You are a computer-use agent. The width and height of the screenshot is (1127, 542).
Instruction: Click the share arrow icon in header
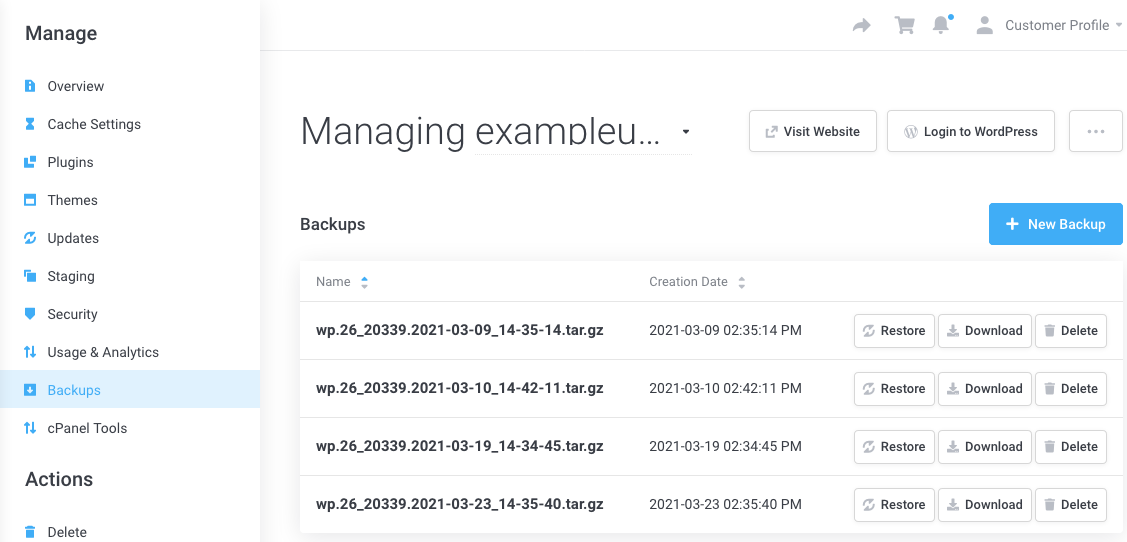[x=861, y=26]
